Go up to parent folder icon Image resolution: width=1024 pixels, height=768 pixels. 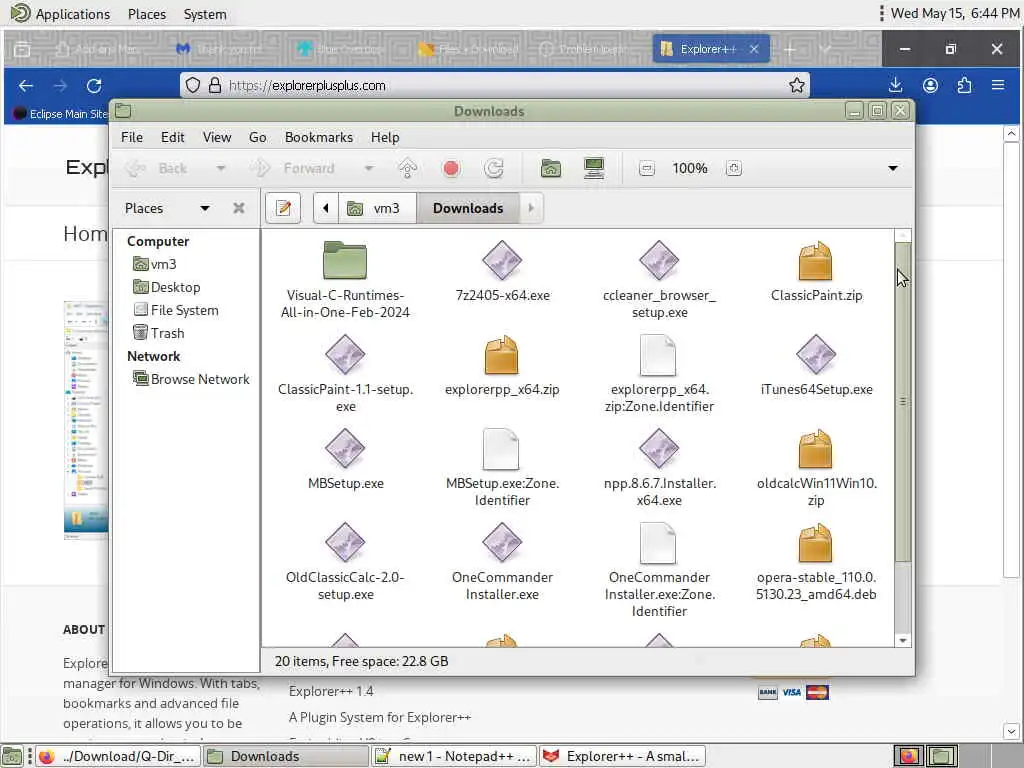(x=408, y=168)
